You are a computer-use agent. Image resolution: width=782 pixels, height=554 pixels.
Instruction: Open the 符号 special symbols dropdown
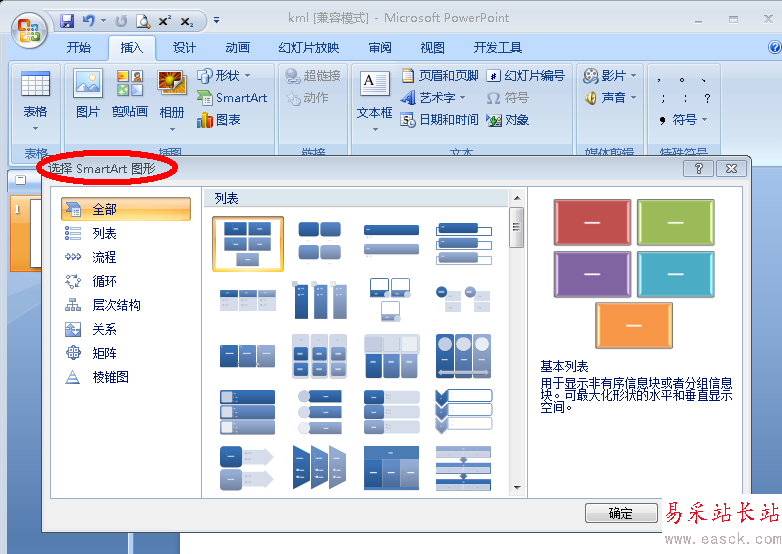pyautogui.click(x=683, y=120)
